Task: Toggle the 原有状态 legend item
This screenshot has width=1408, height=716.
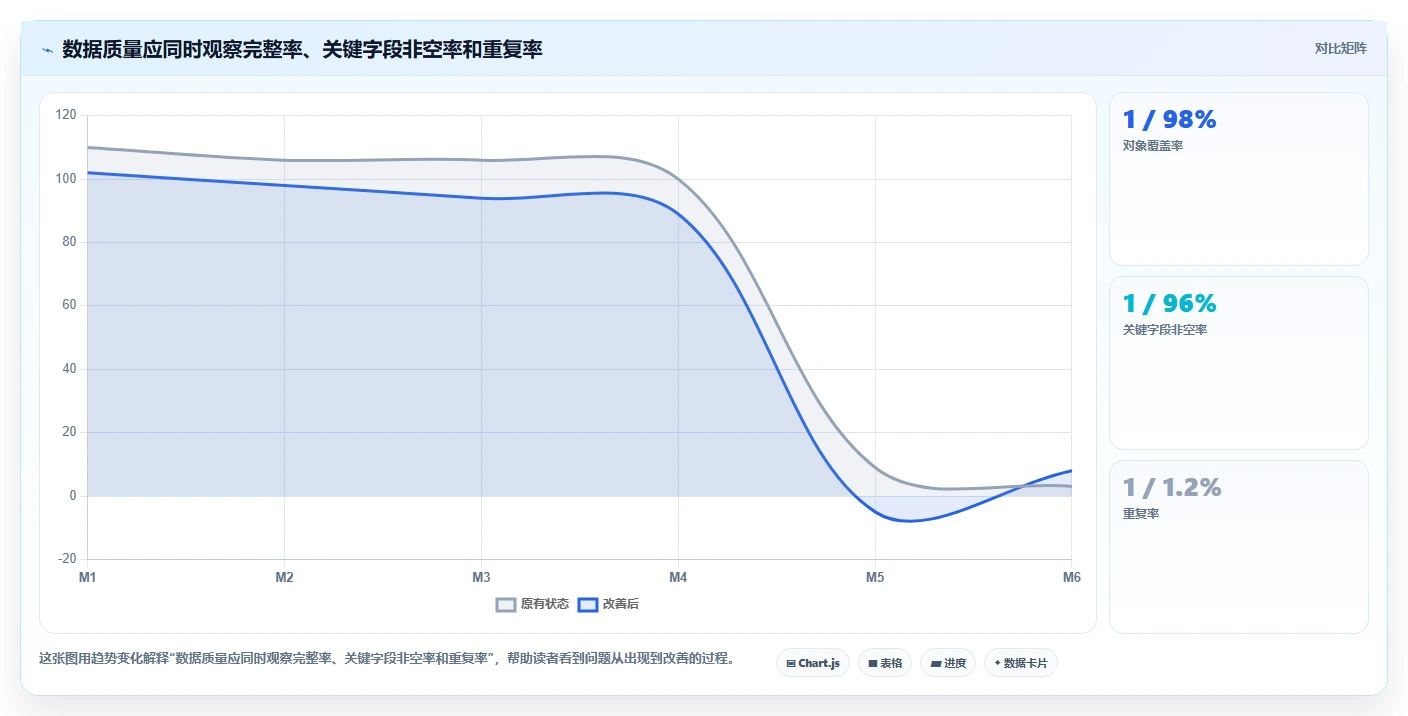Action: [x=533, y=604]
